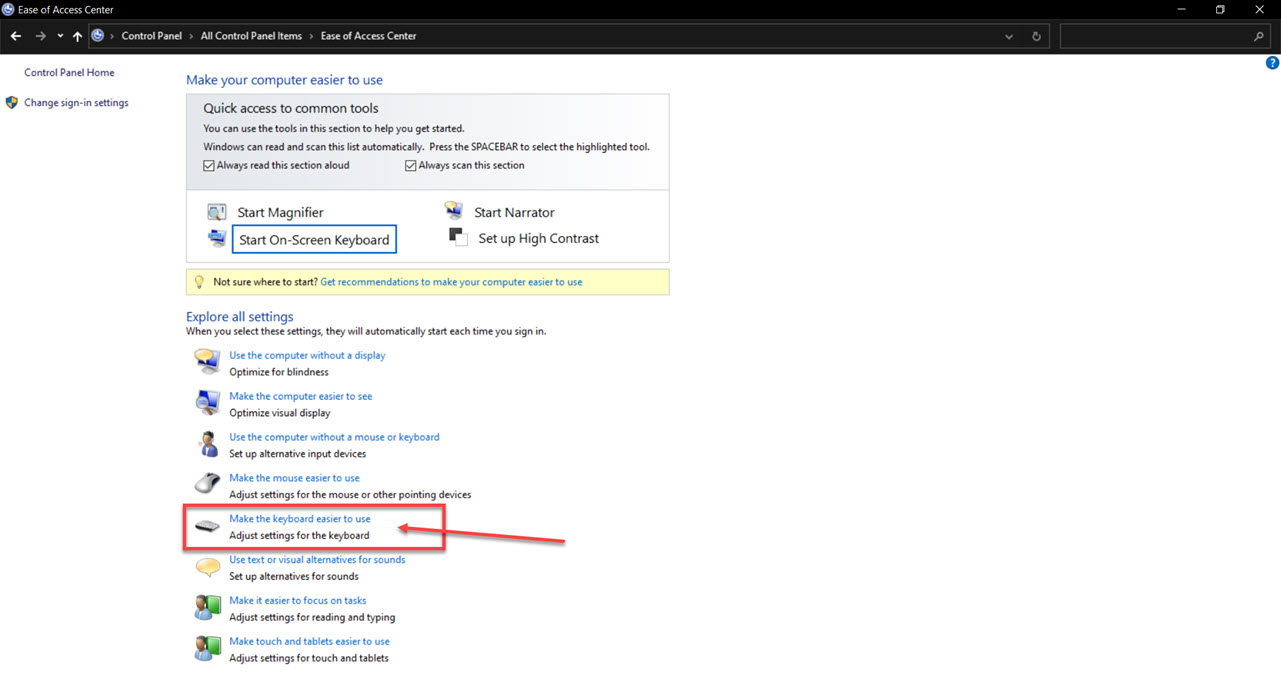Expand the address bar history dropdown
Screen dimensions: 1281x695
pos(1009,36)
